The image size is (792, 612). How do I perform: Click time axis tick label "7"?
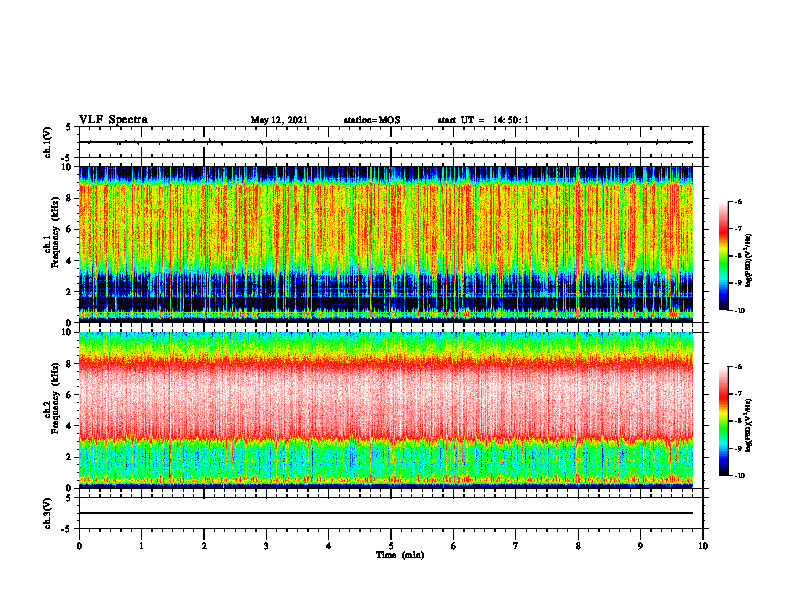pyautogui.click(x=516, y=546)
